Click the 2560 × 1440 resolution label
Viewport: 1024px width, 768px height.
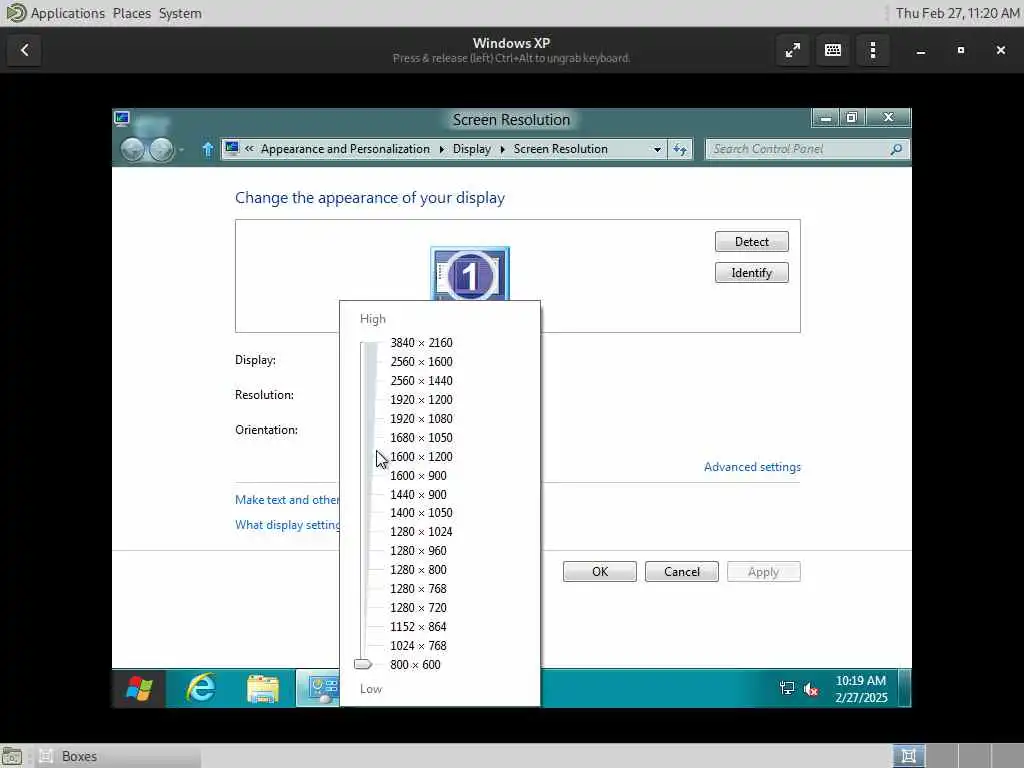click(x=421, y=381)
